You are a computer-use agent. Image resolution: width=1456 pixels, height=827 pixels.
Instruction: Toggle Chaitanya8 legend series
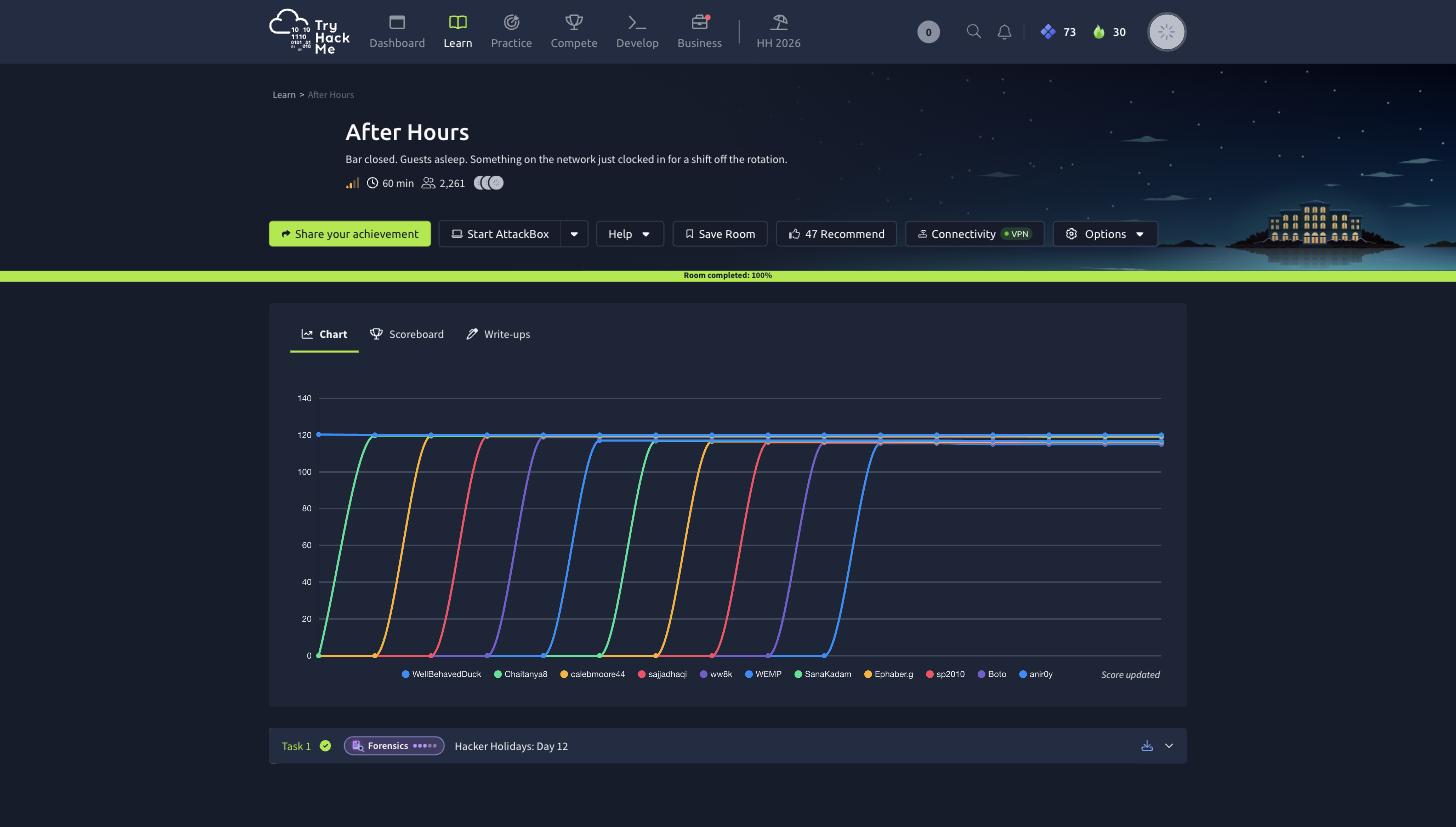pos(521,674)
